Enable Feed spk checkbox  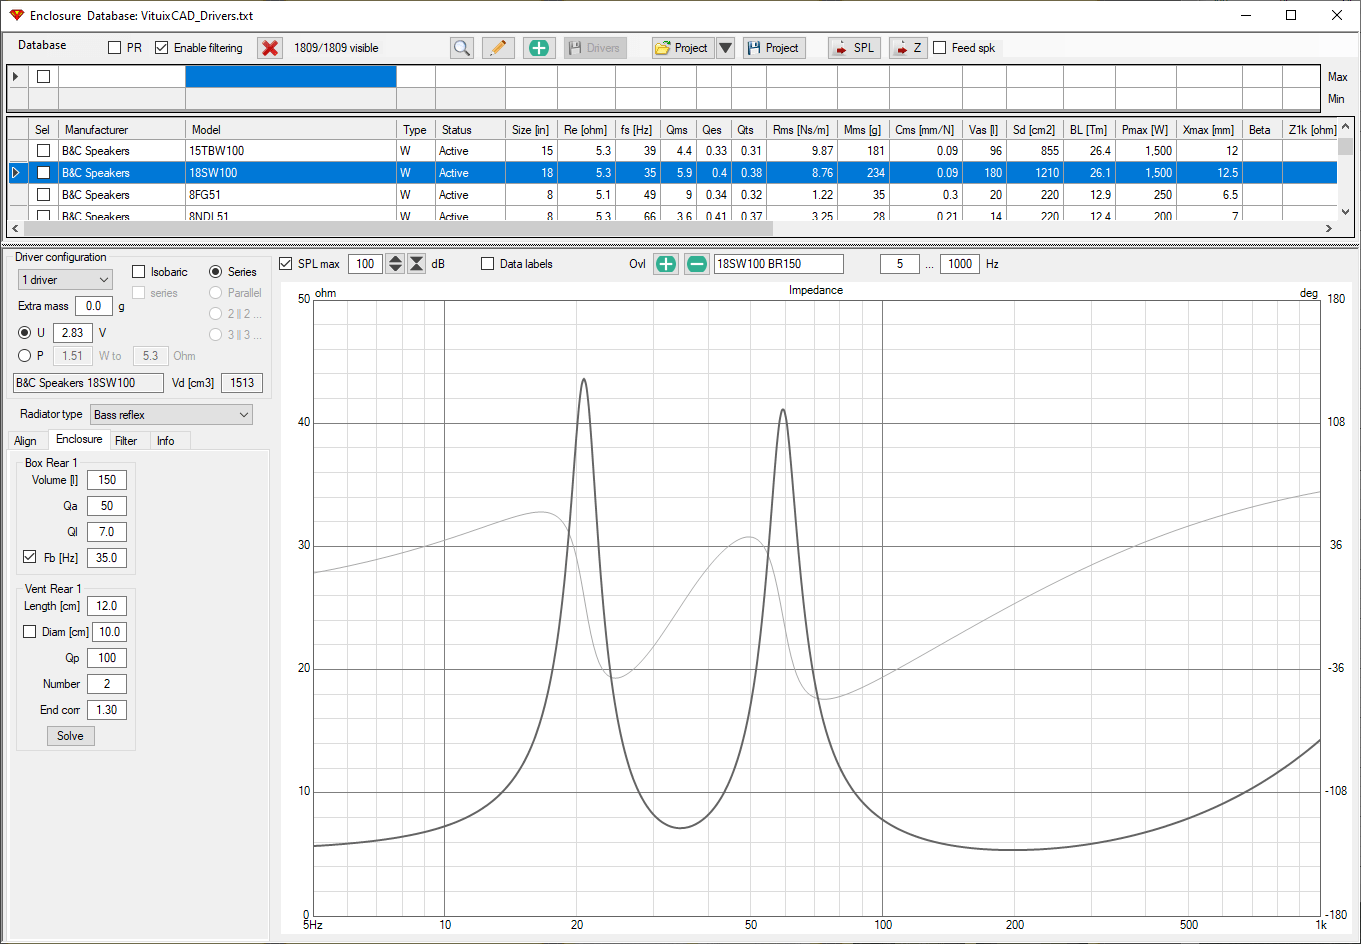(940, 48)
